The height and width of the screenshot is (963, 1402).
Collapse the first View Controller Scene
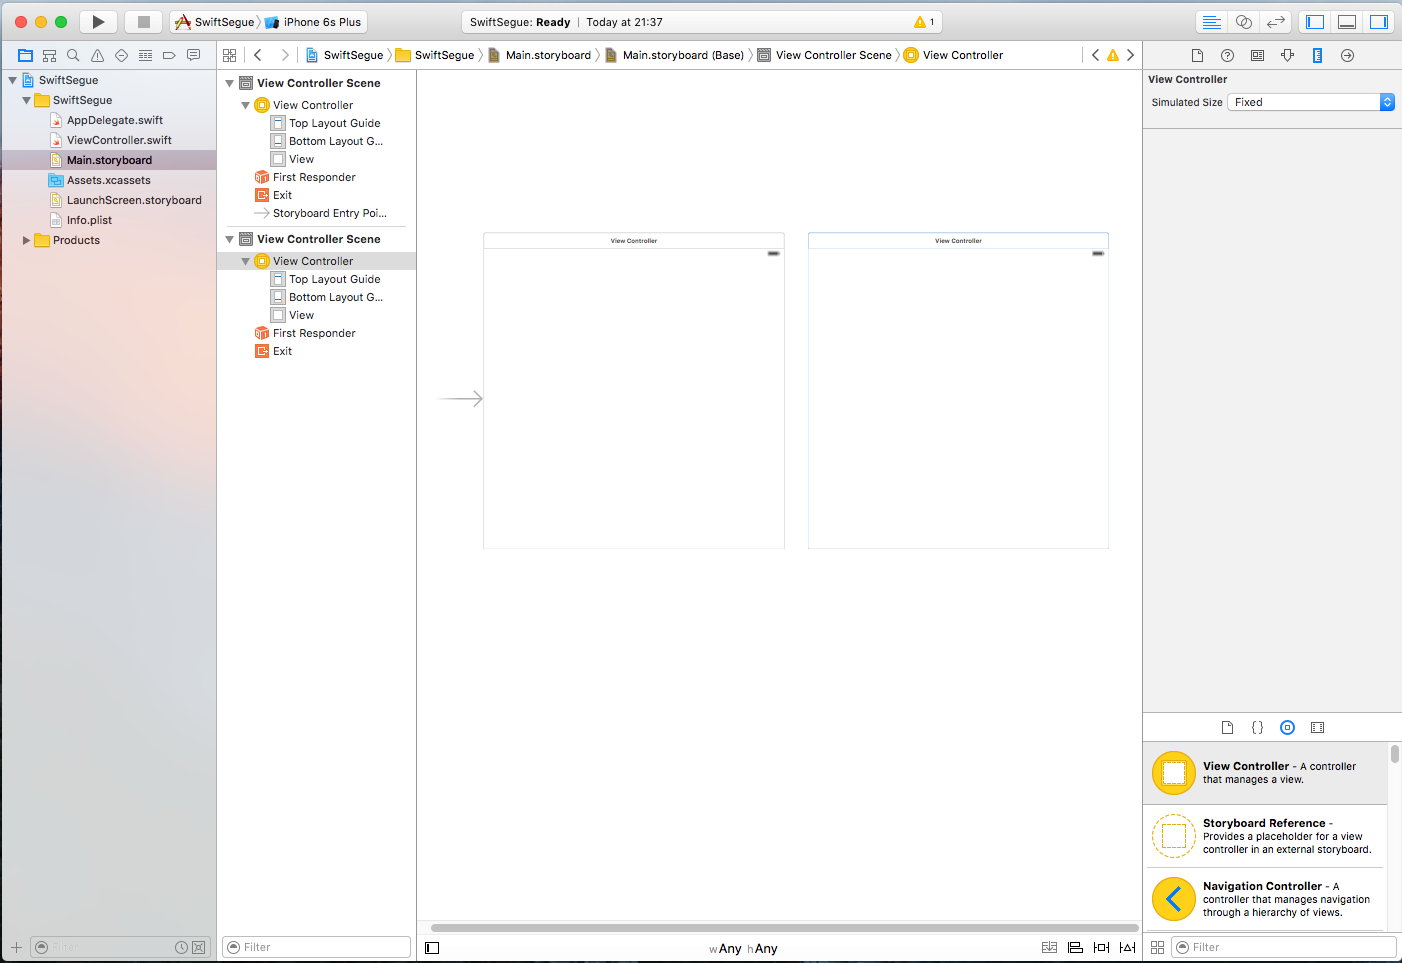click(x=230, y=83)
